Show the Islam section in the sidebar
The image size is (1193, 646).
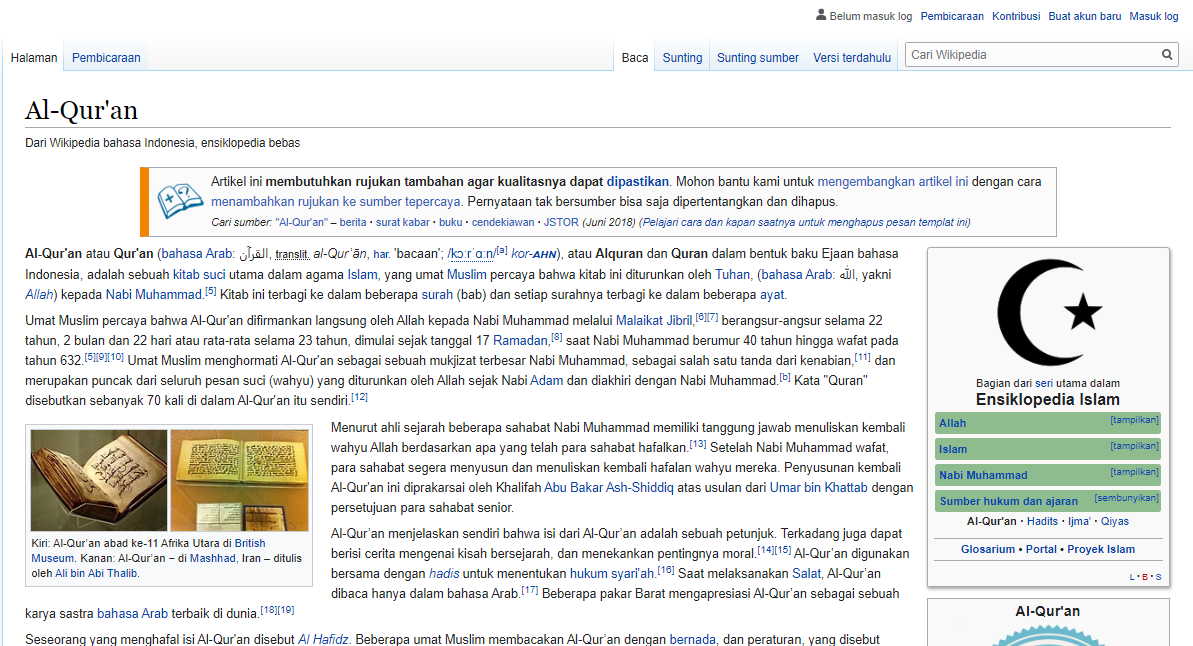coord(1134,446)
